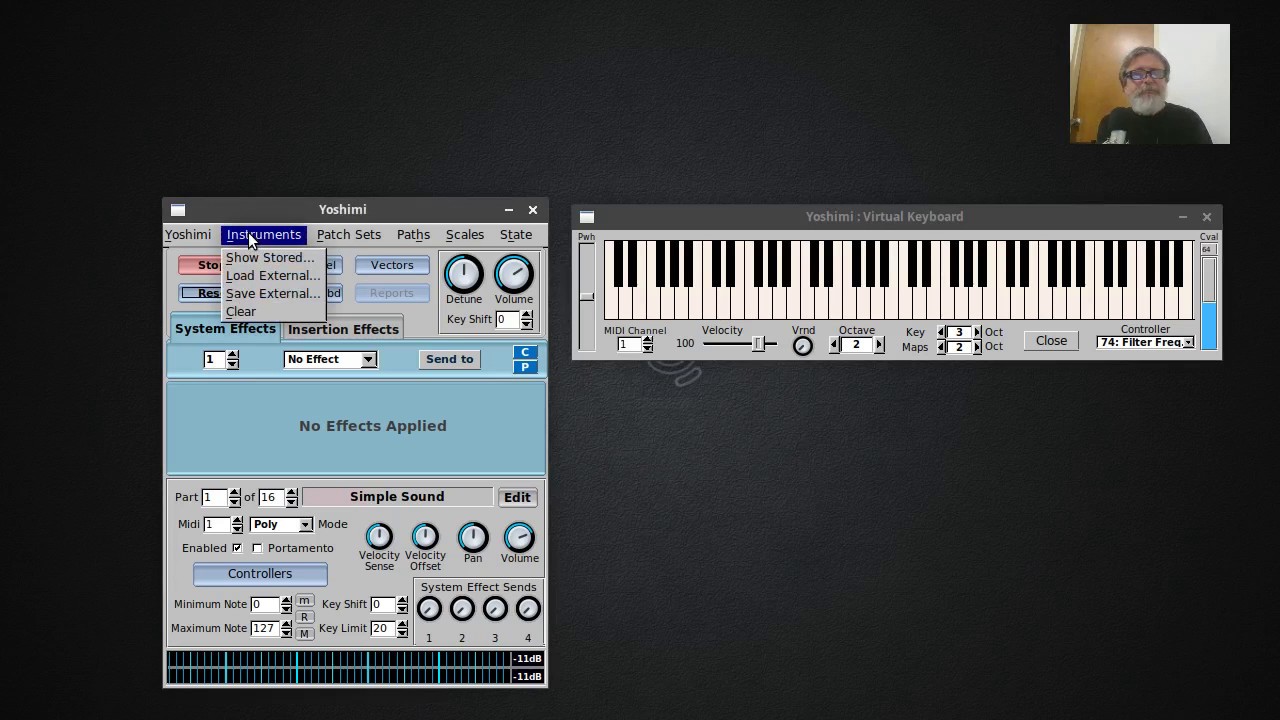Turn System Effect Sends knob 2

coord(462,608)
